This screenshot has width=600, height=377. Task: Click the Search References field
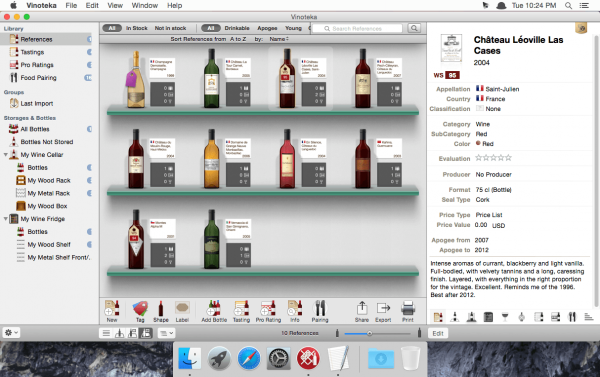tap(357, 28)
